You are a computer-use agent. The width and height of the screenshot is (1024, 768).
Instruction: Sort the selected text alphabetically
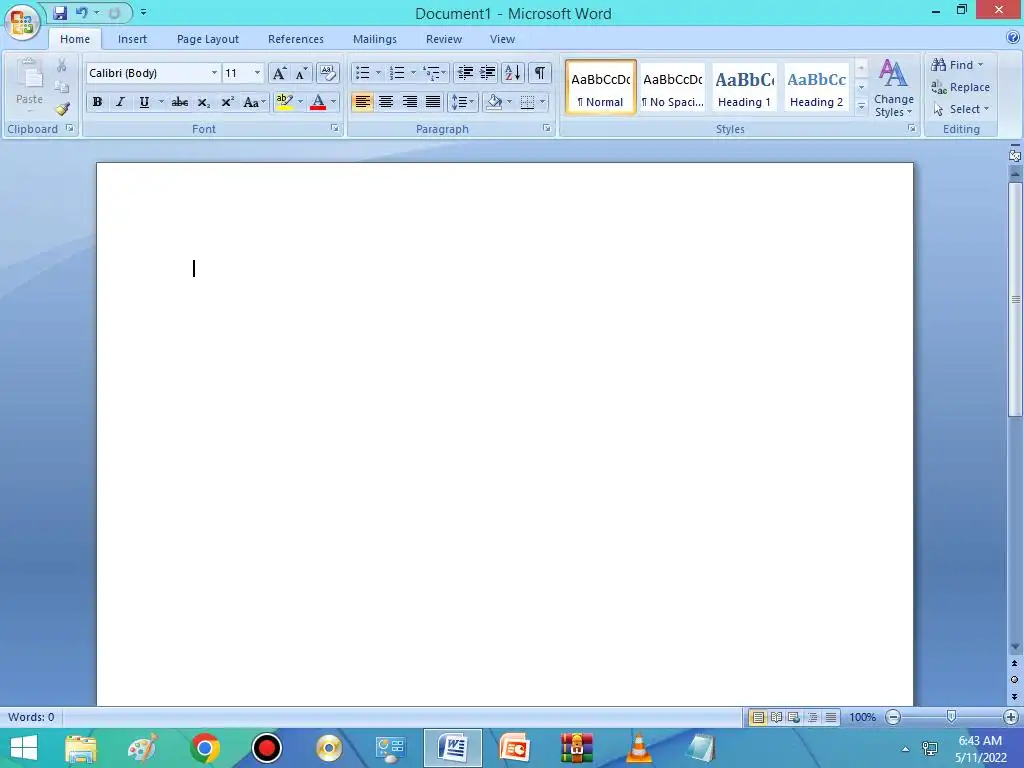(x=513, y=73)
